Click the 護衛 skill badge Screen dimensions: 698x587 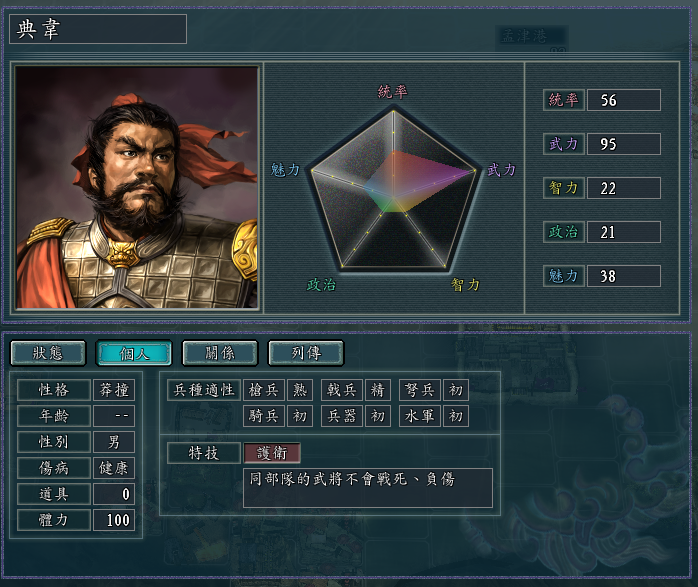pos(272,453)
